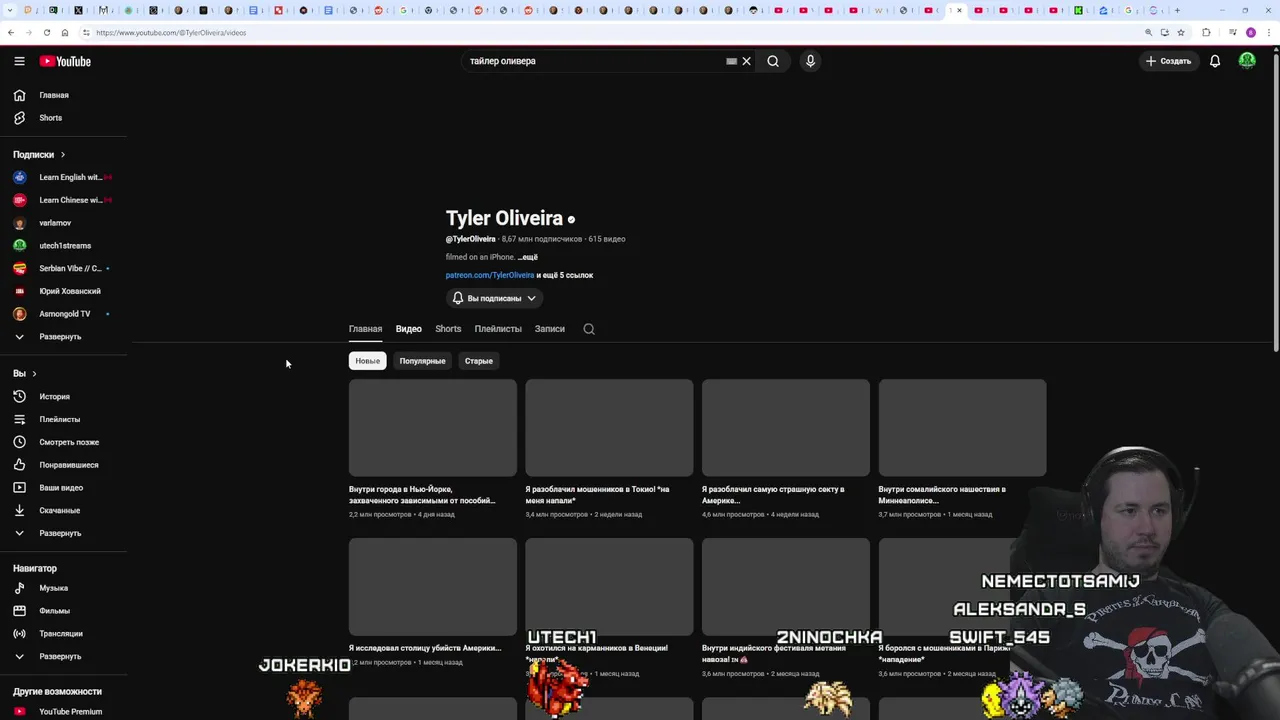Search within the channel using the magnifier

point(589,329)
